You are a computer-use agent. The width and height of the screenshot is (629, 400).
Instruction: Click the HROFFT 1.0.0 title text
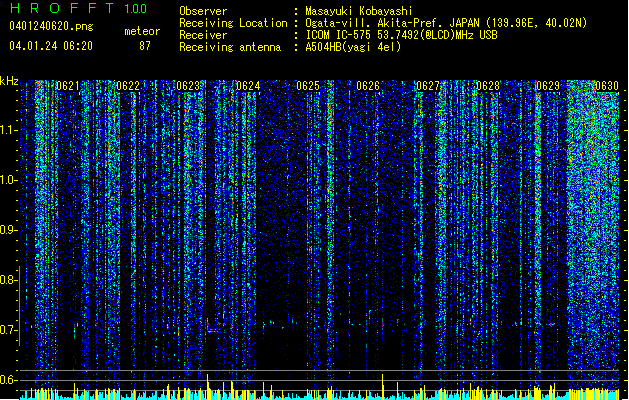(78, 8)
